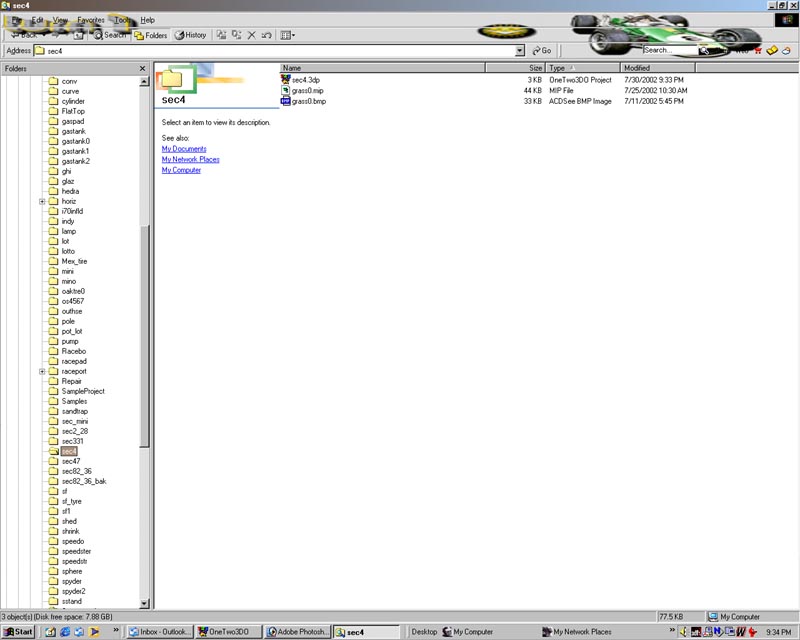Close the Folders pane with X

142,68
